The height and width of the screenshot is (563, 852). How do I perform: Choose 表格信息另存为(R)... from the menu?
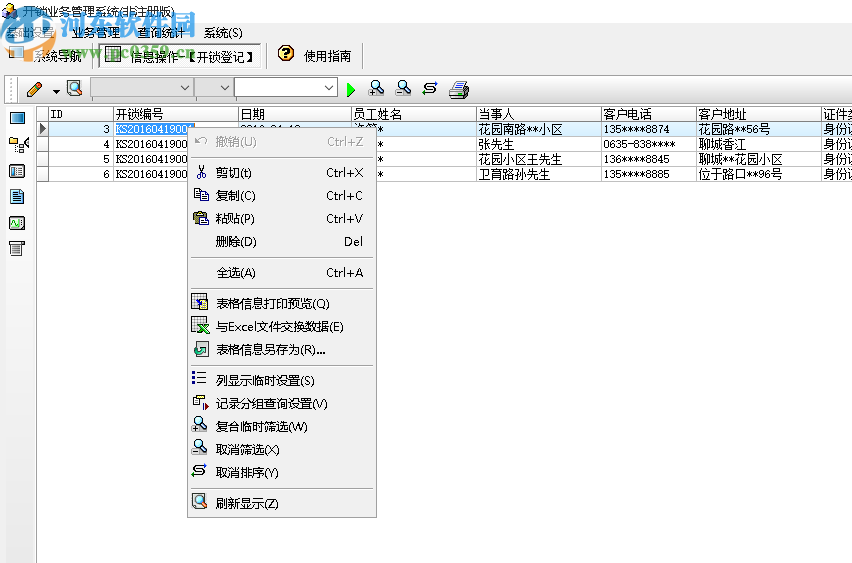[x=282, y=349]
